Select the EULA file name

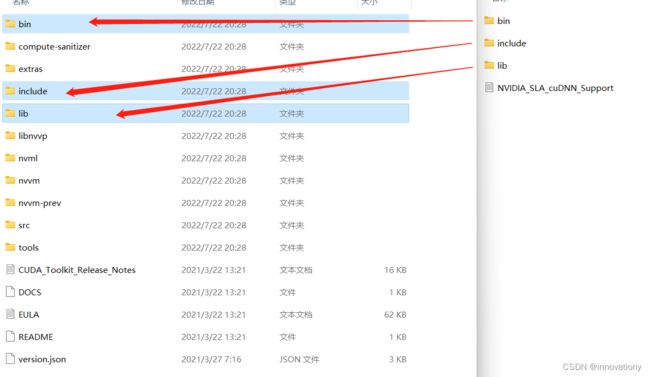[29, 315]
